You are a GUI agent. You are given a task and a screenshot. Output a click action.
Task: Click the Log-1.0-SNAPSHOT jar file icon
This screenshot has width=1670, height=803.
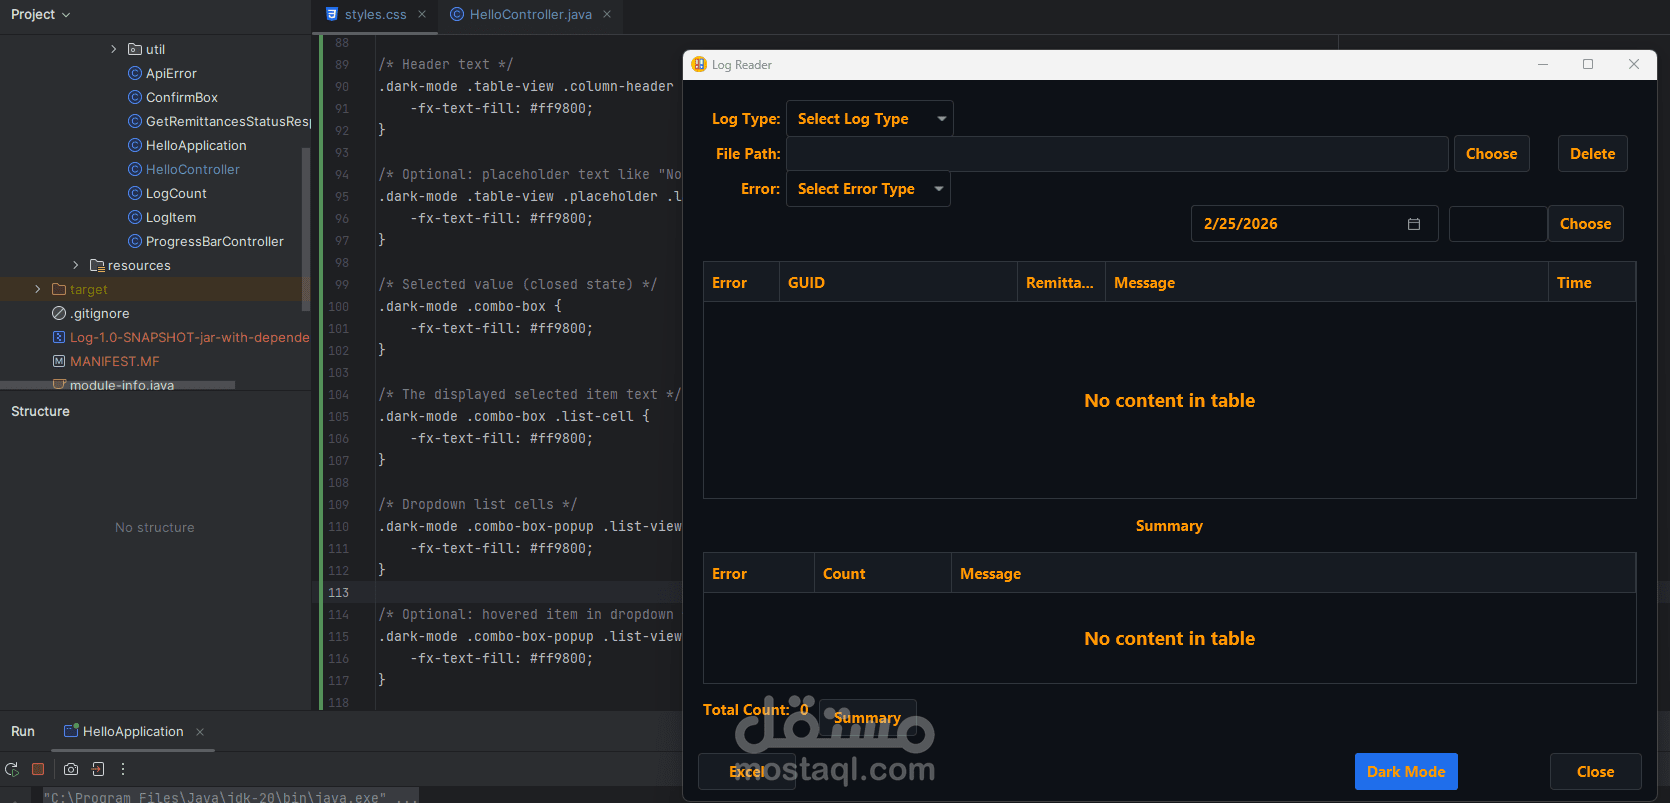(59, 337)
